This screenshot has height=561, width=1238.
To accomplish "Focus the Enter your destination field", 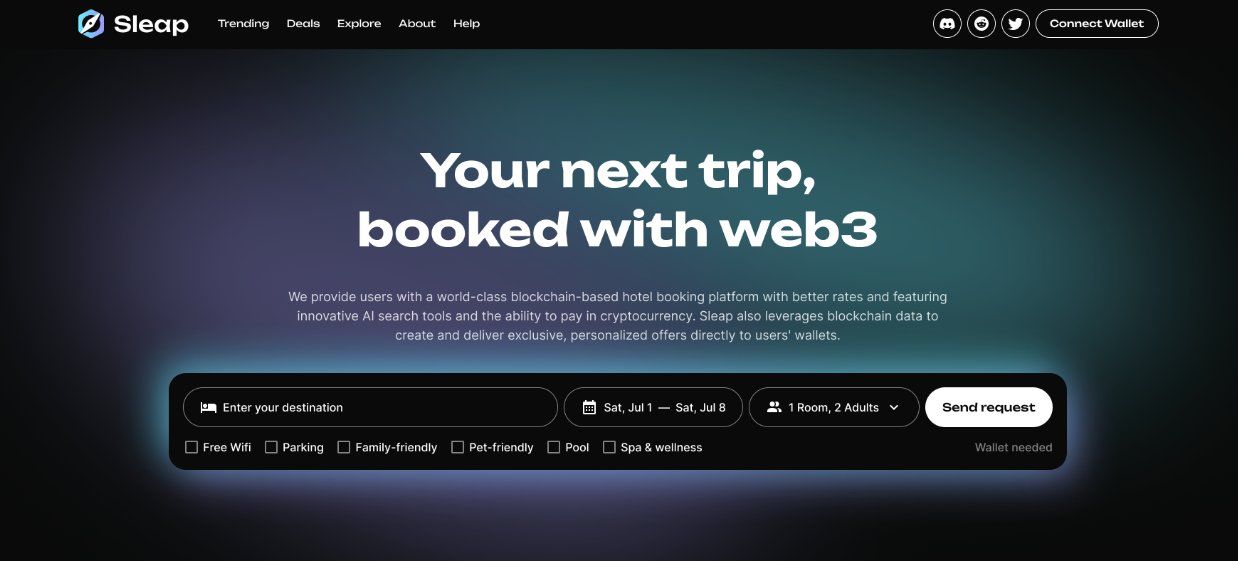I will (370, 407).
